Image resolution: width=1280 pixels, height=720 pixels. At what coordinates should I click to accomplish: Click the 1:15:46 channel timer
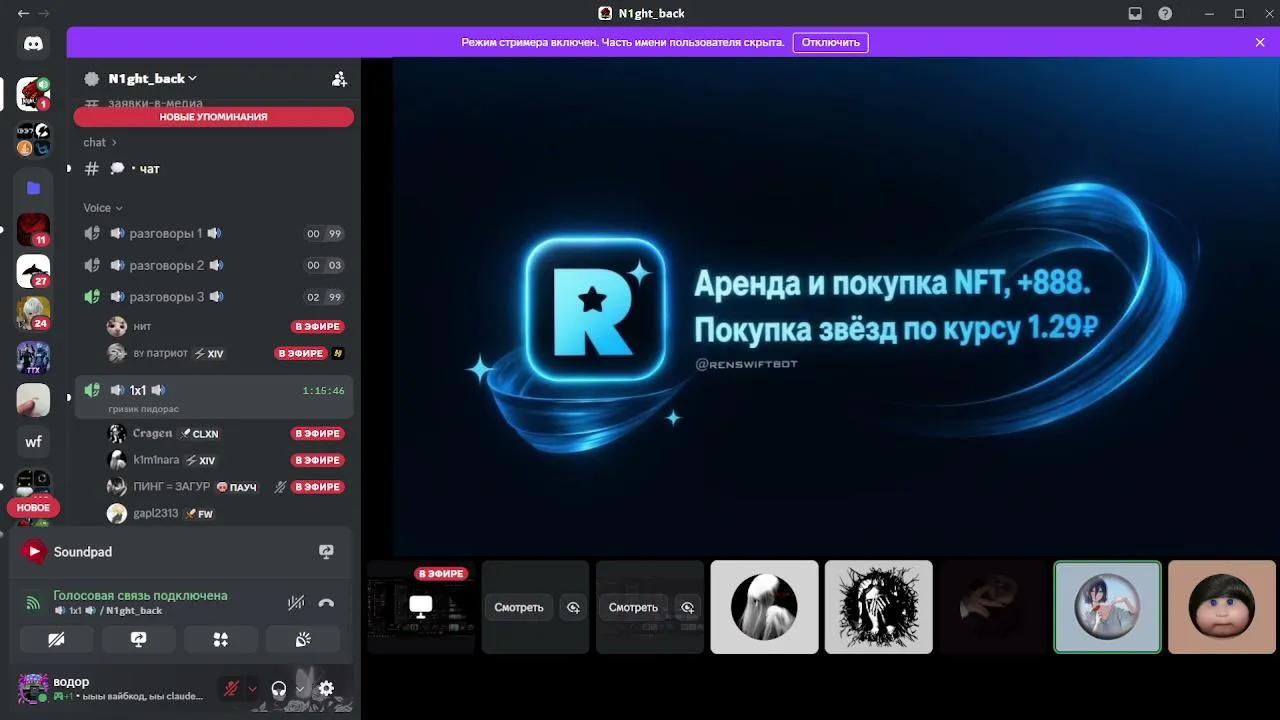point(323,391)
